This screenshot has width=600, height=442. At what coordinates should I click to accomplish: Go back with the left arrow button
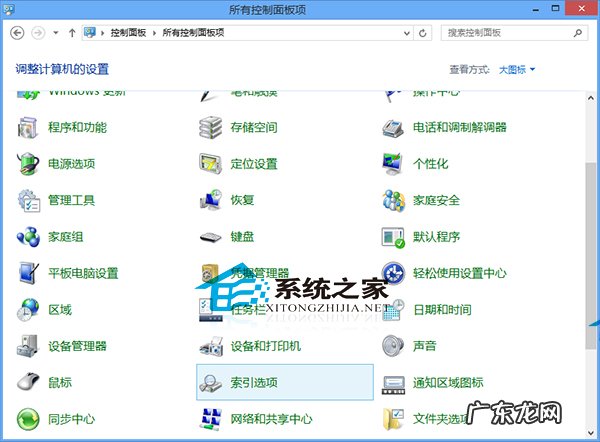pos(17,33)
